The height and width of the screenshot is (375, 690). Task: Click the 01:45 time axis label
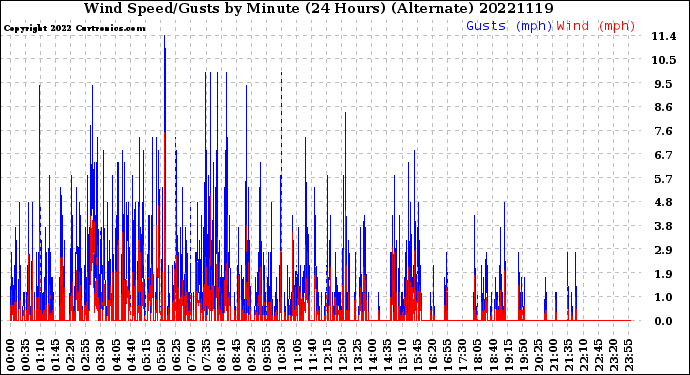55,354
